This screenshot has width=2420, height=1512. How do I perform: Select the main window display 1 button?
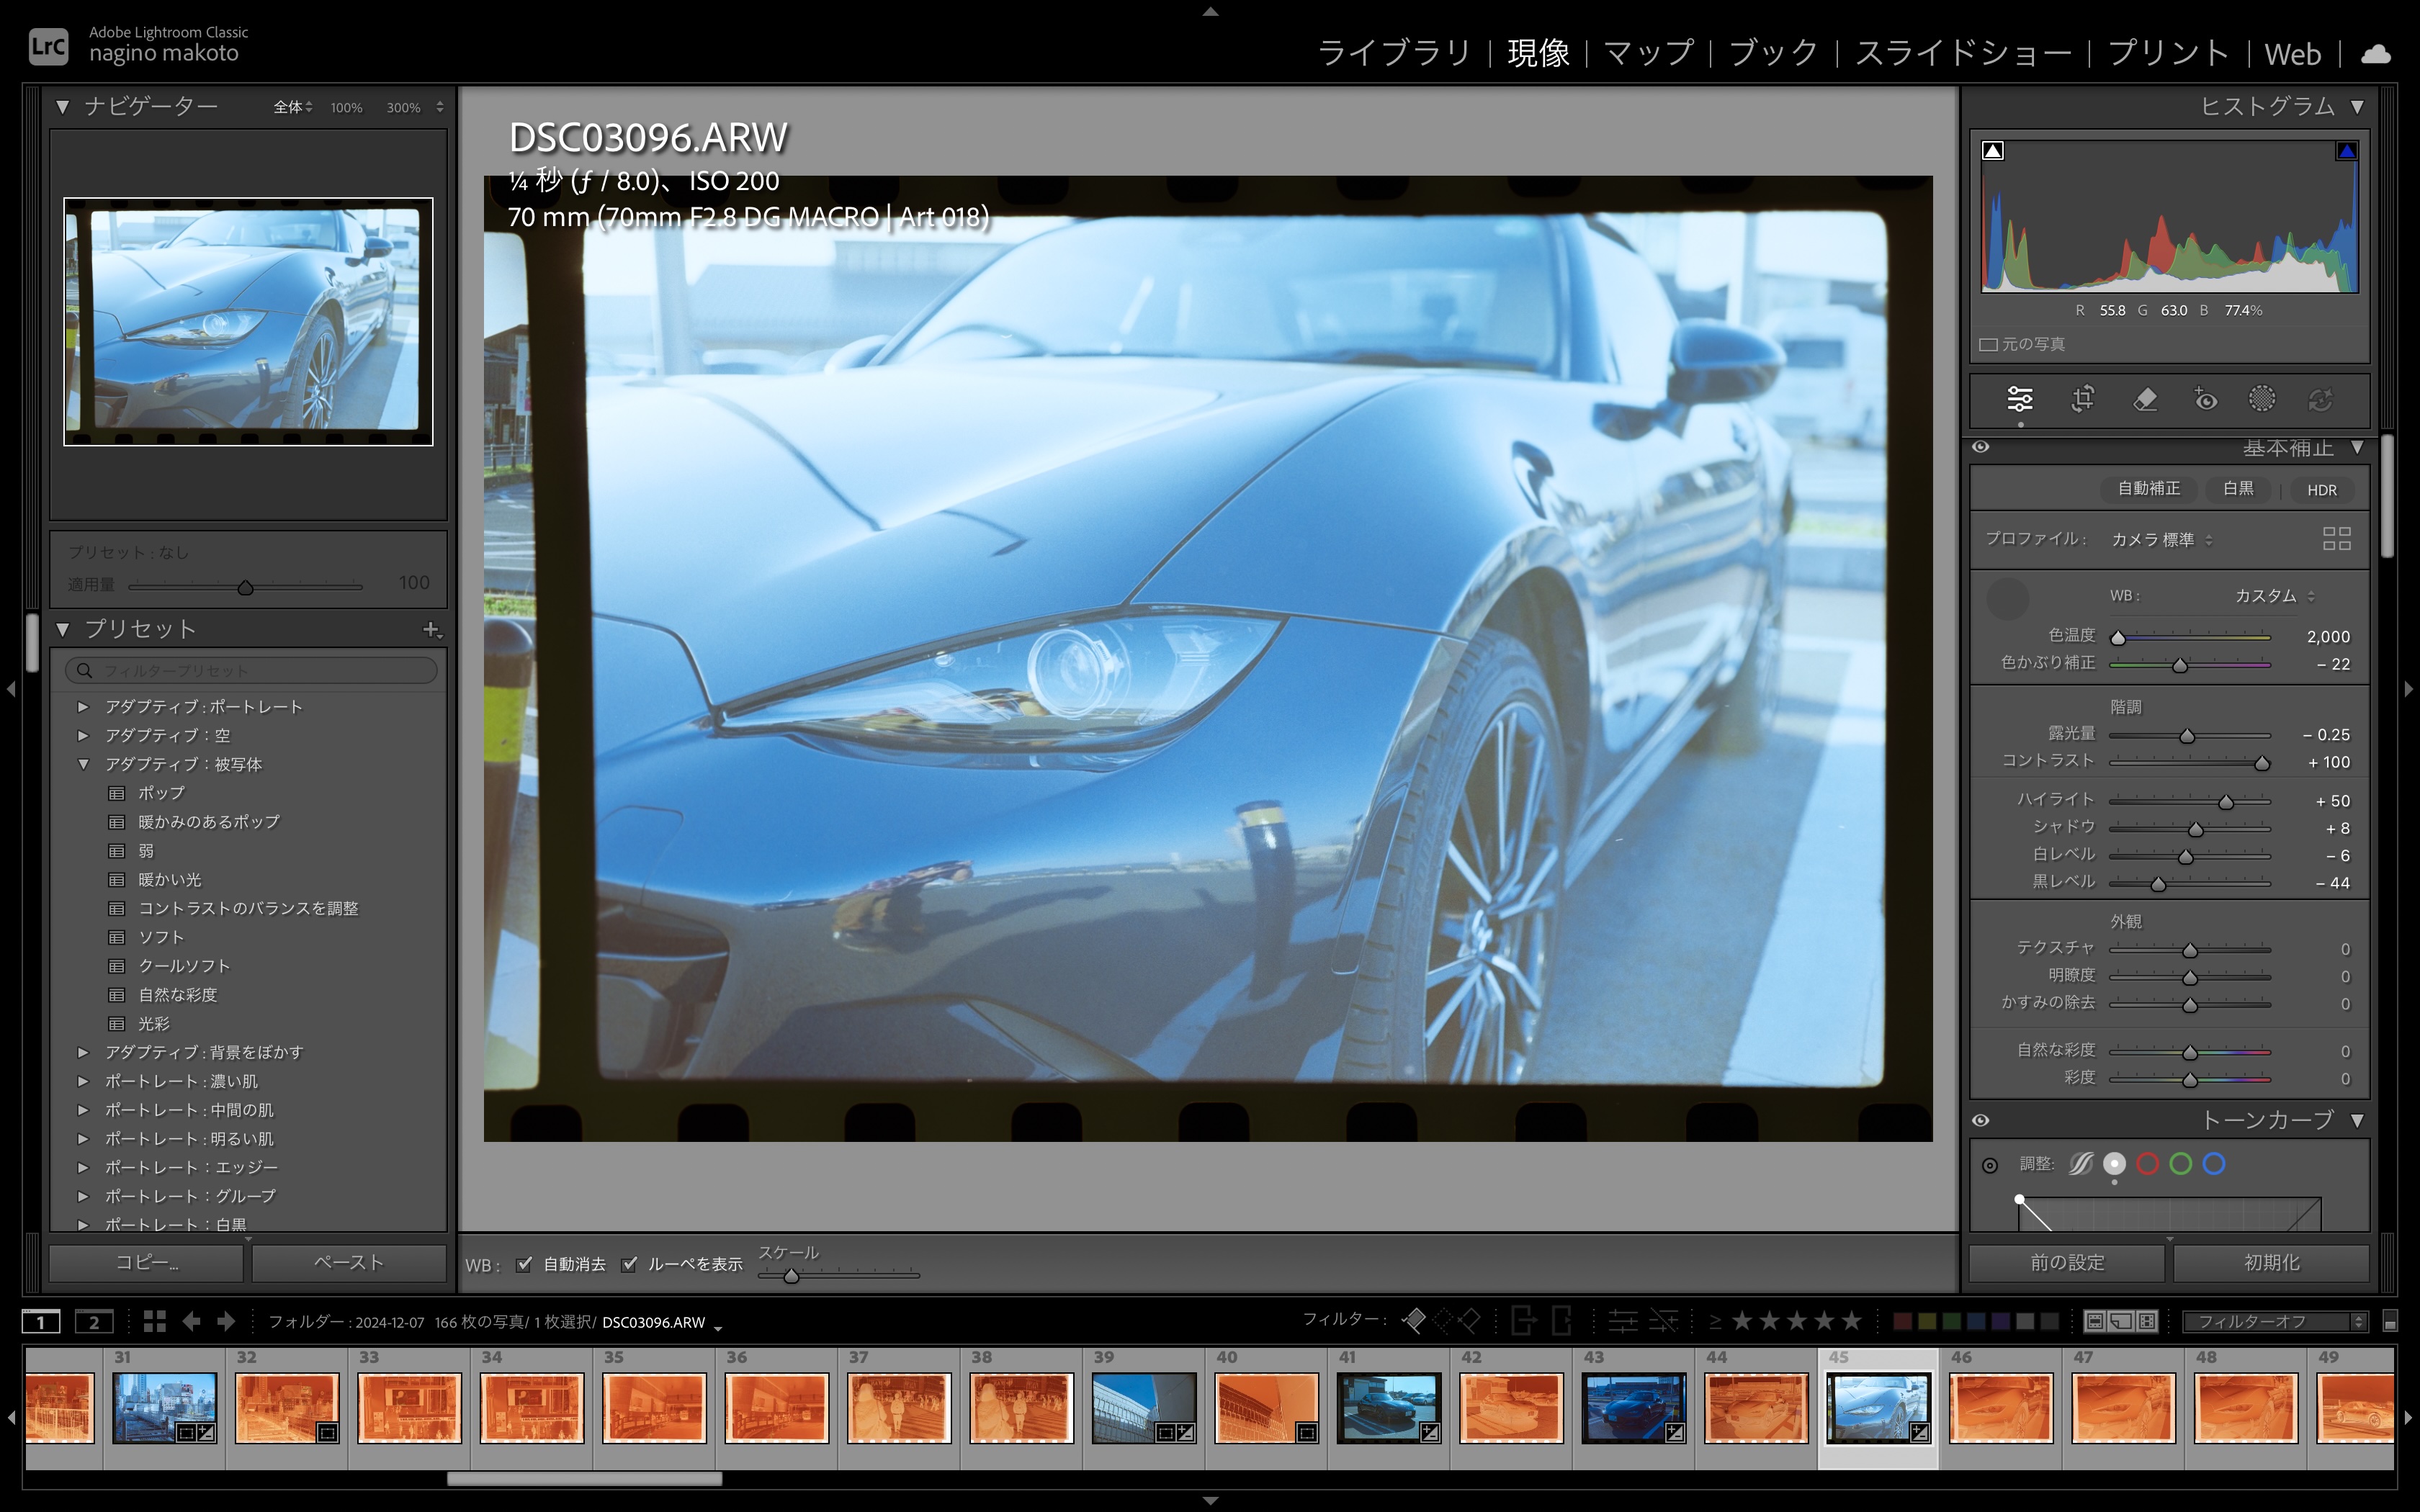click(x=41, y=1322)
